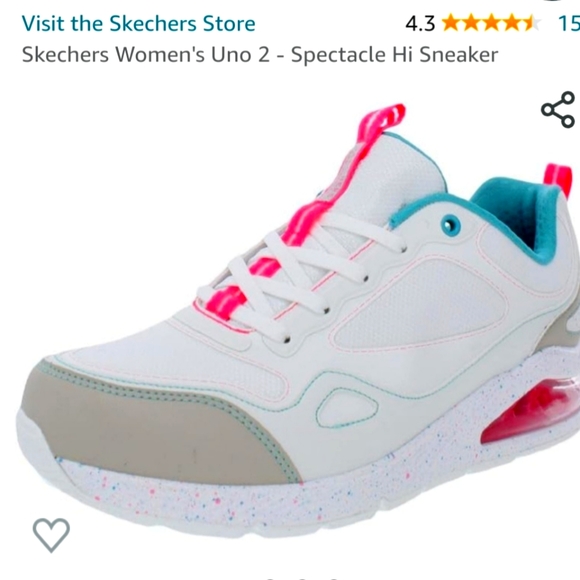Tap the teal eyelet on the sneaker
This screenshot has height=580, width=580.
(450, 224)
